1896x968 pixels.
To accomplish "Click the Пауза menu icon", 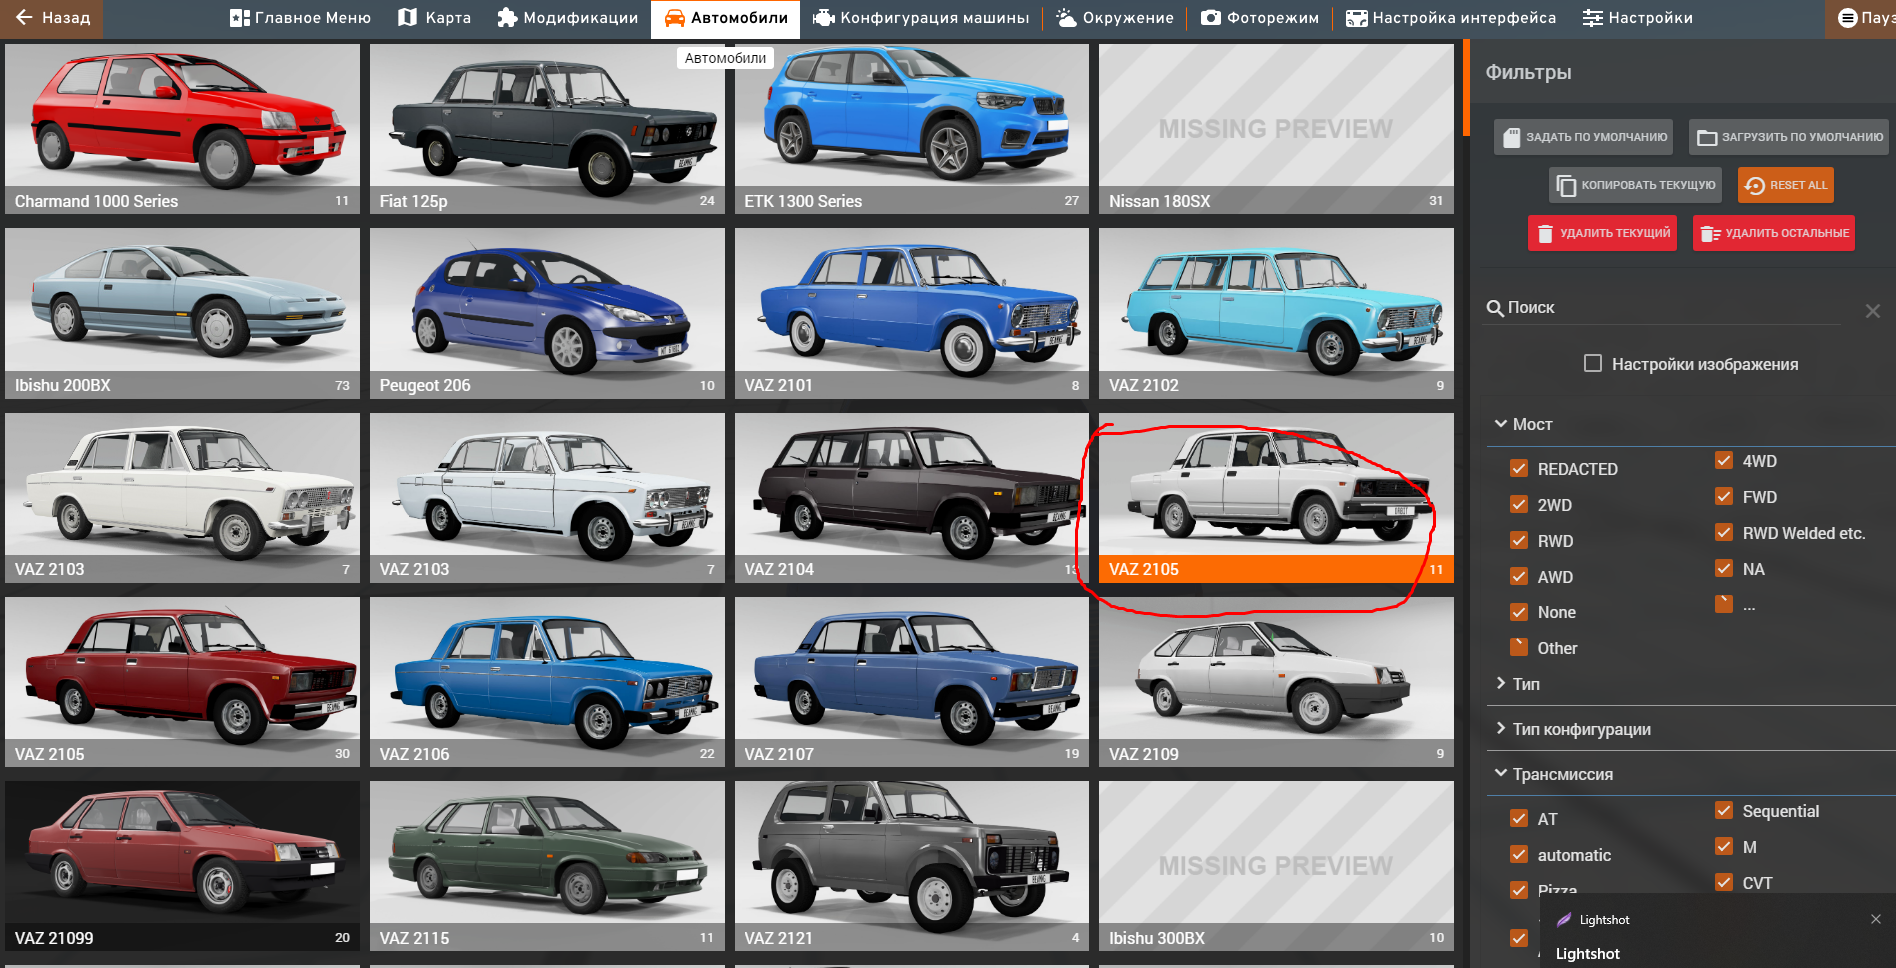I will [1848, 18].
